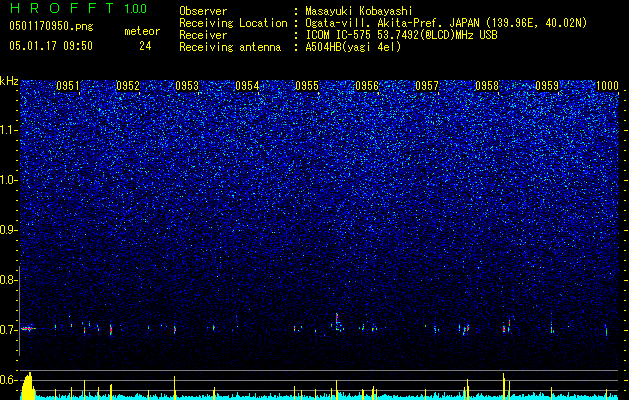Click the 1.0 kHz axis label
The width and height of the screenshot is (629, 400).
(x=8, y=180)
